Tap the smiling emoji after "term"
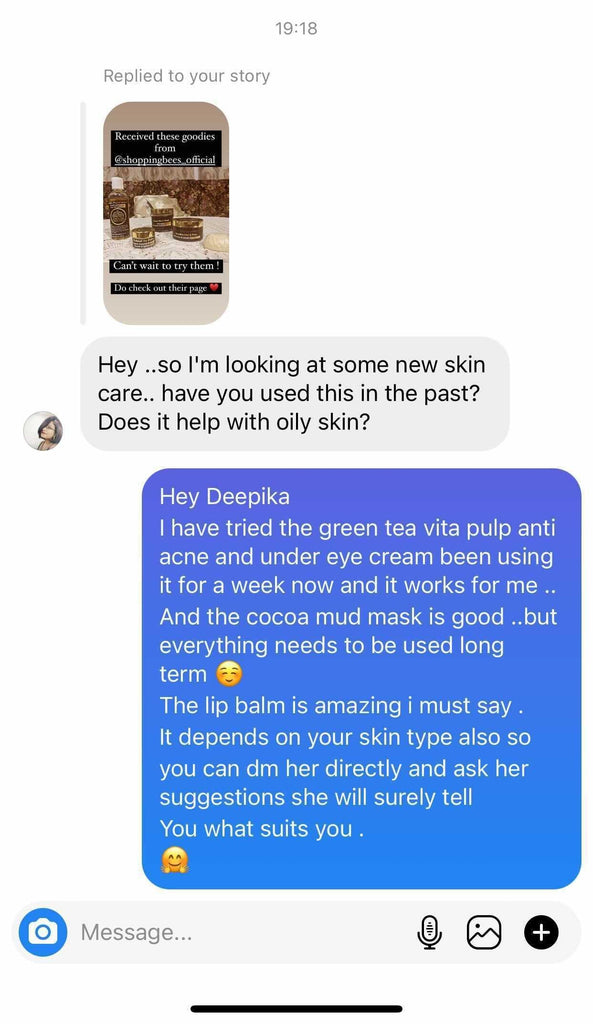 (229, 674)
